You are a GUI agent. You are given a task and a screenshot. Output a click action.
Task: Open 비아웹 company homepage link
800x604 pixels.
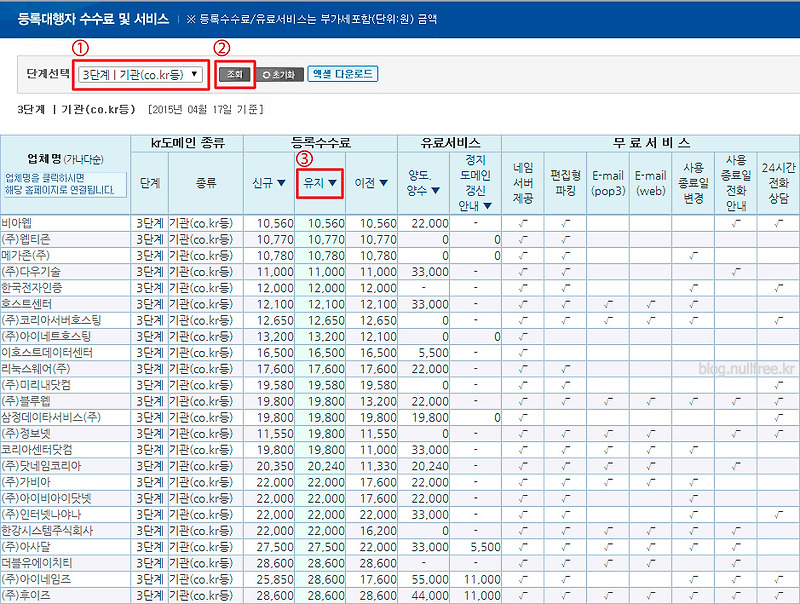[x=16, y=223]
